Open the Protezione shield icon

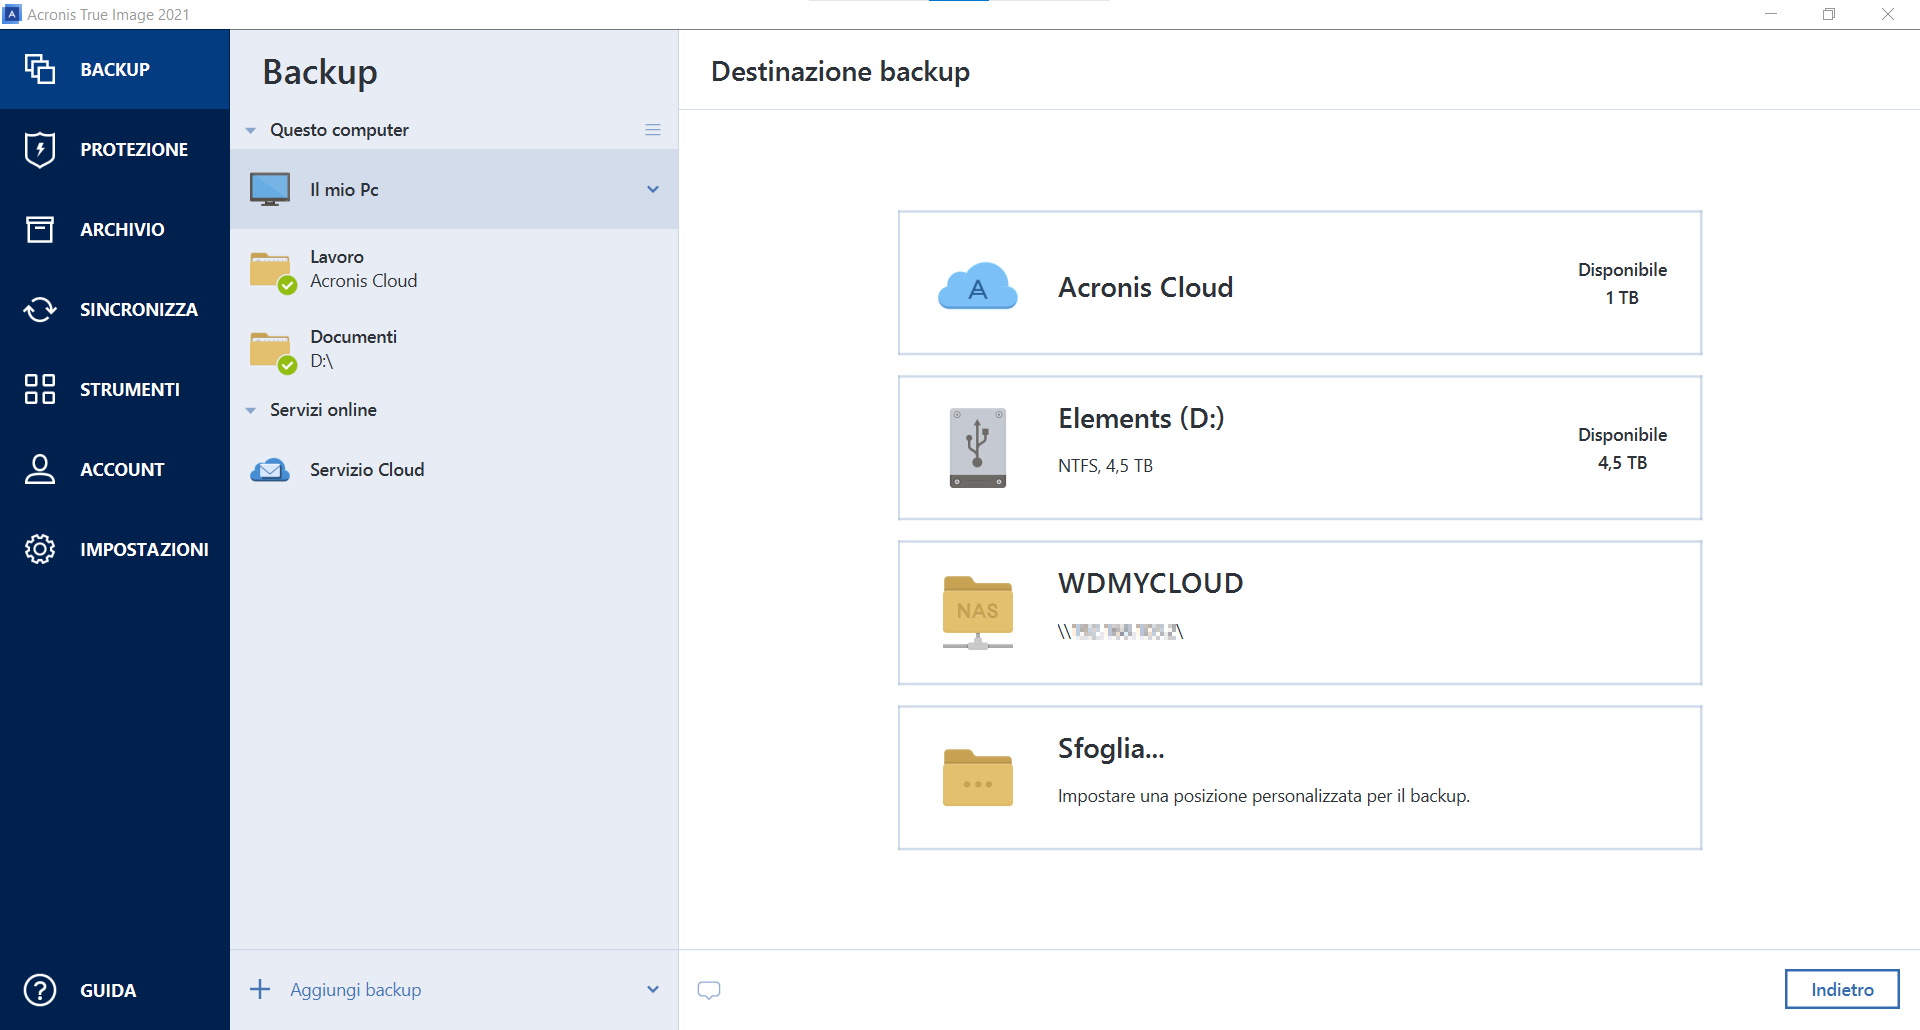pyautogui.click(x=40, y=149)
